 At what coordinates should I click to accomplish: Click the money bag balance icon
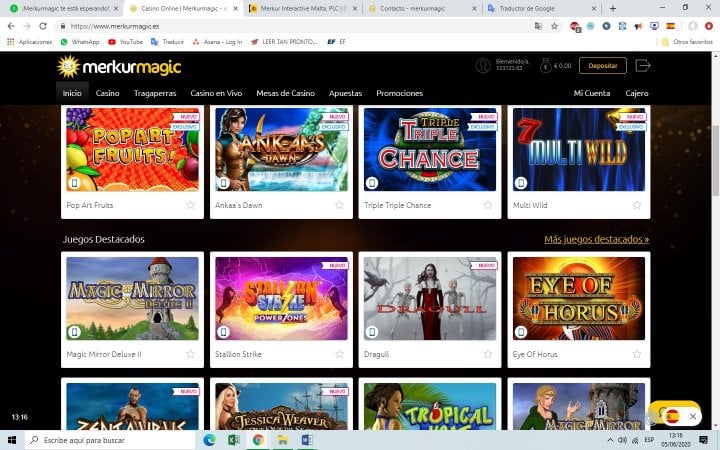point(545,66)
